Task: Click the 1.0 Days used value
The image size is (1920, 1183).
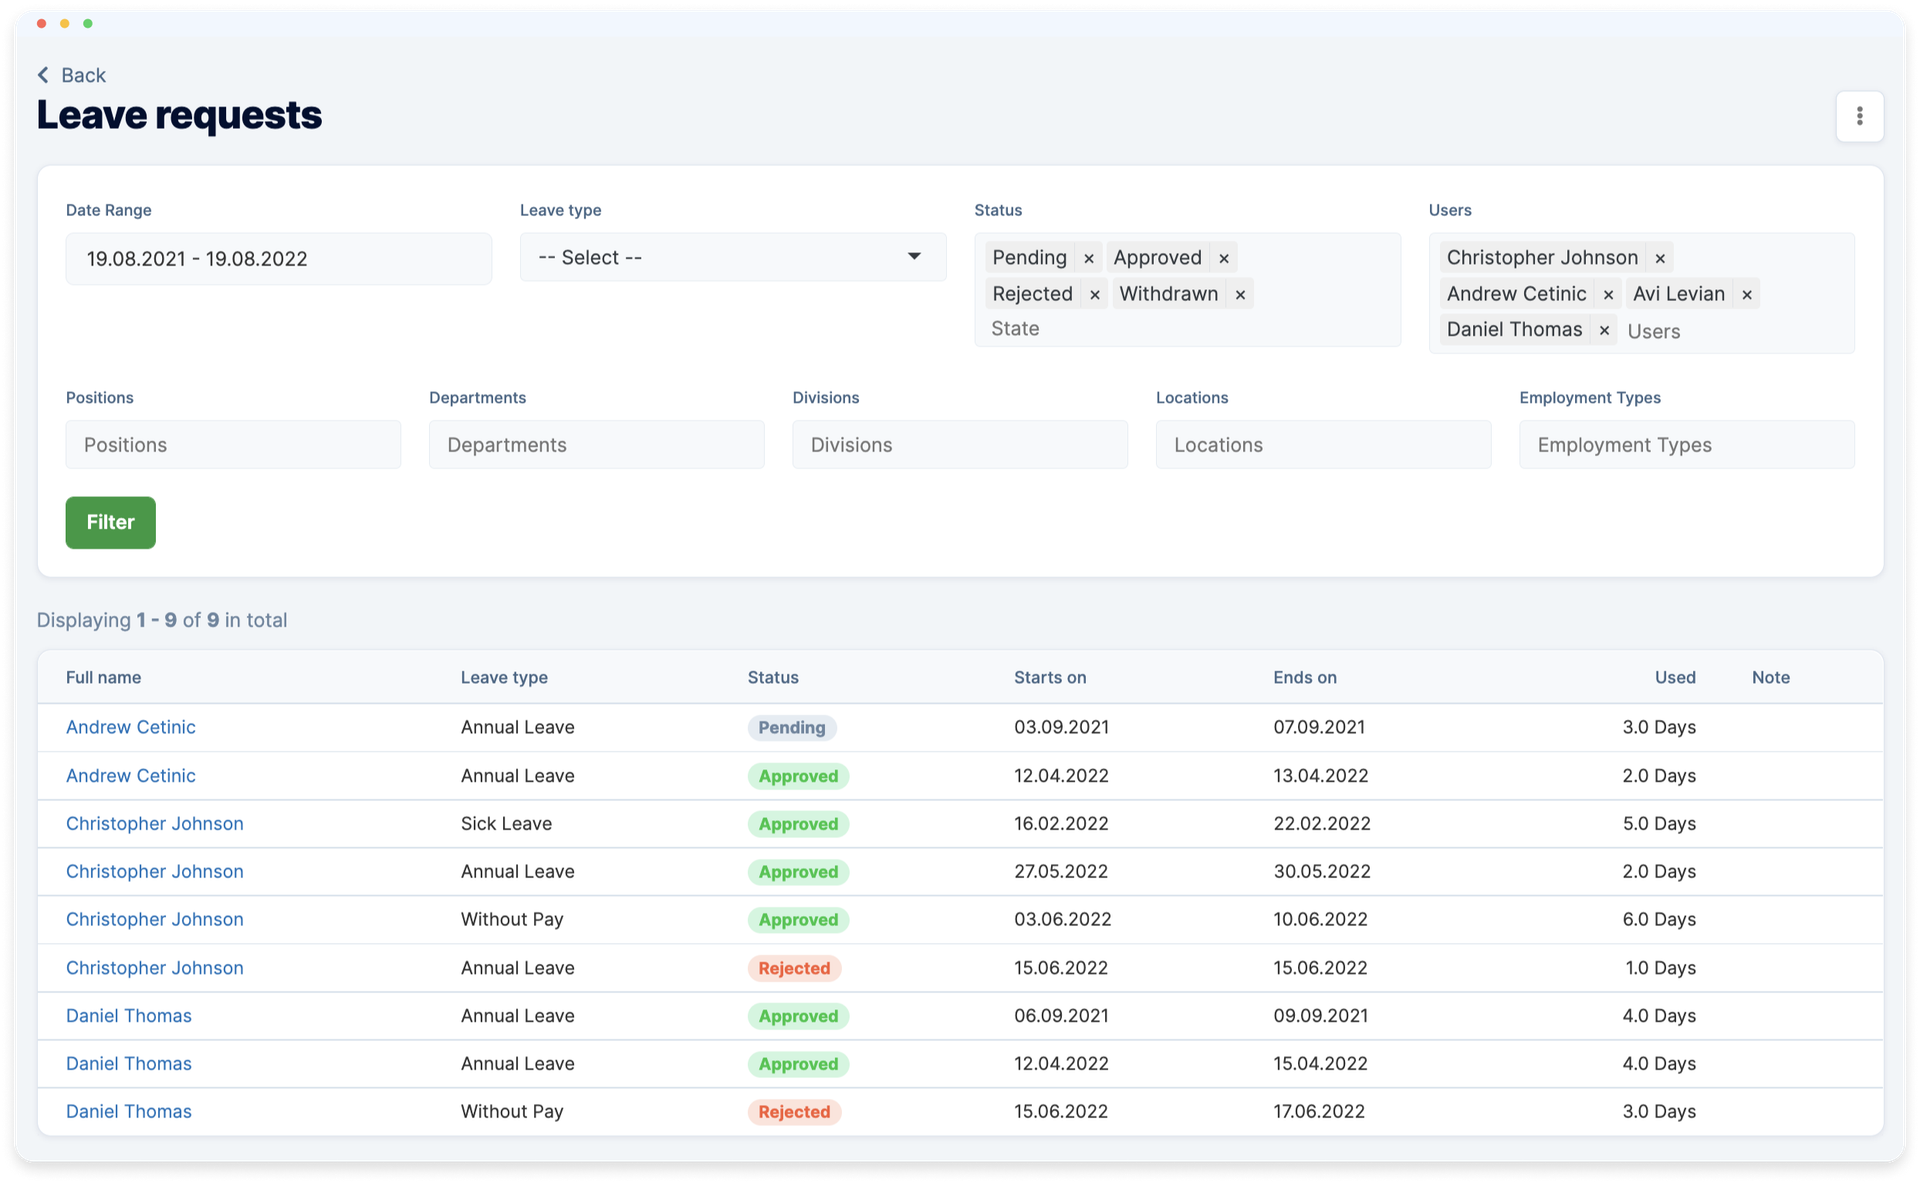Action: [x=1660, y=967]
